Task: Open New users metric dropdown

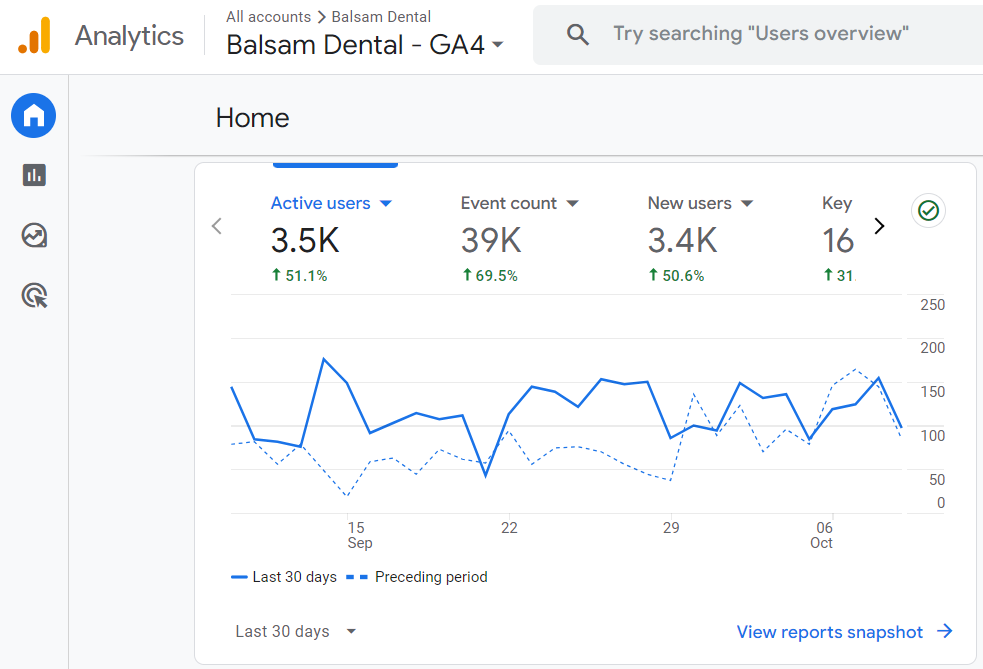Action: 700,203
